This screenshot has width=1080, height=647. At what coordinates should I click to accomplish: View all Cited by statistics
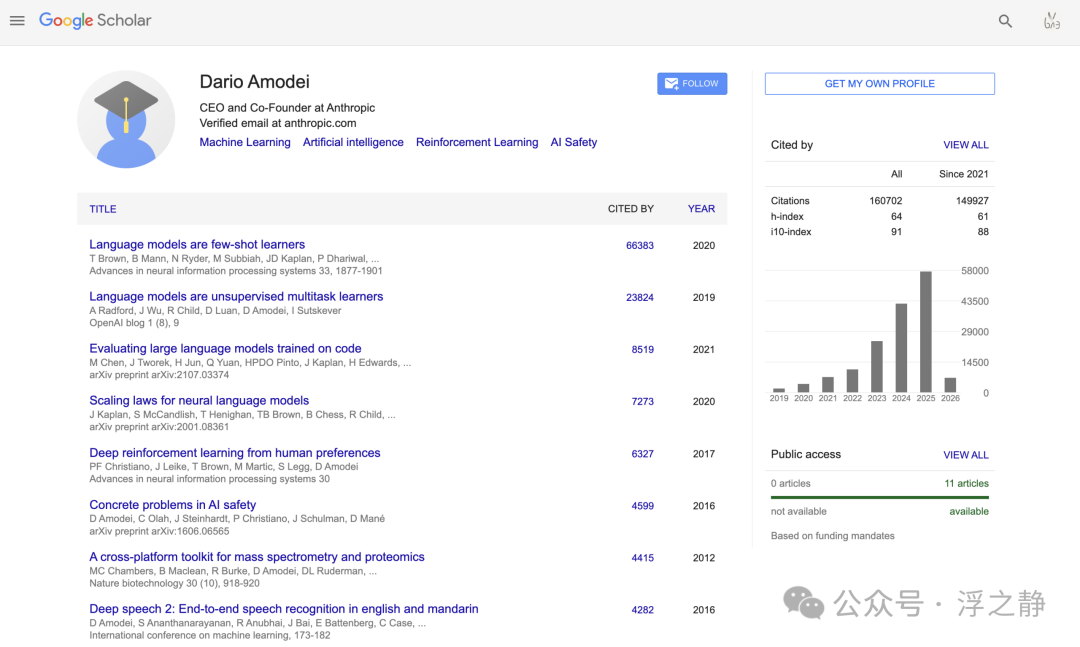point(966,145)
